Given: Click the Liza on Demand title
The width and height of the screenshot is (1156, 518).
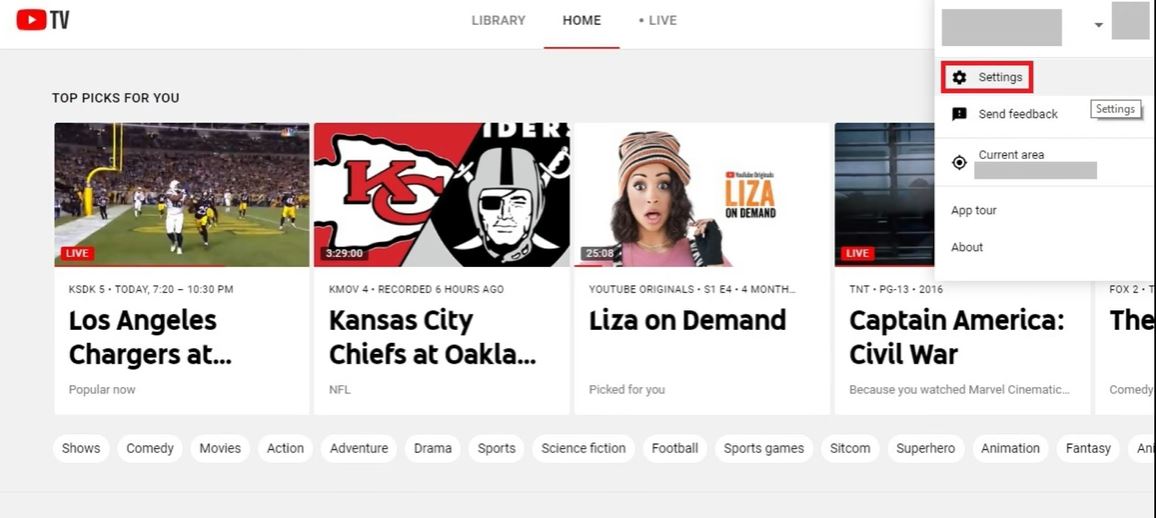Looking at the screenshot, I should tap(687, 321).
